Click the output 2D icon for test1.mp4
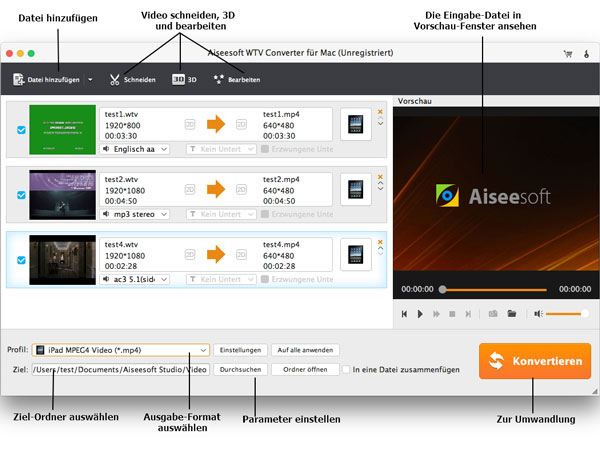 241,124
